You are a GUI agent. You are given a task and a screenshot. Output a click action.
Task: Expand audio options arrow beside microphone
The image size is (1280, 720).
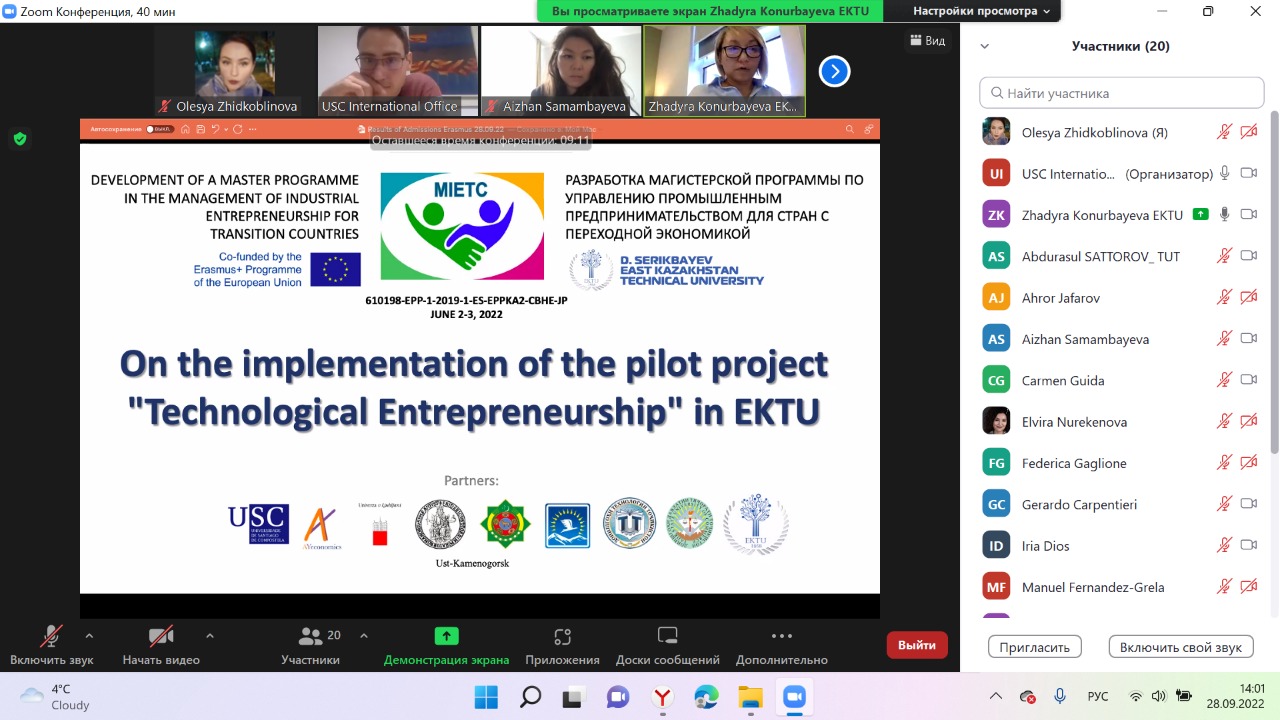point(89,635)
